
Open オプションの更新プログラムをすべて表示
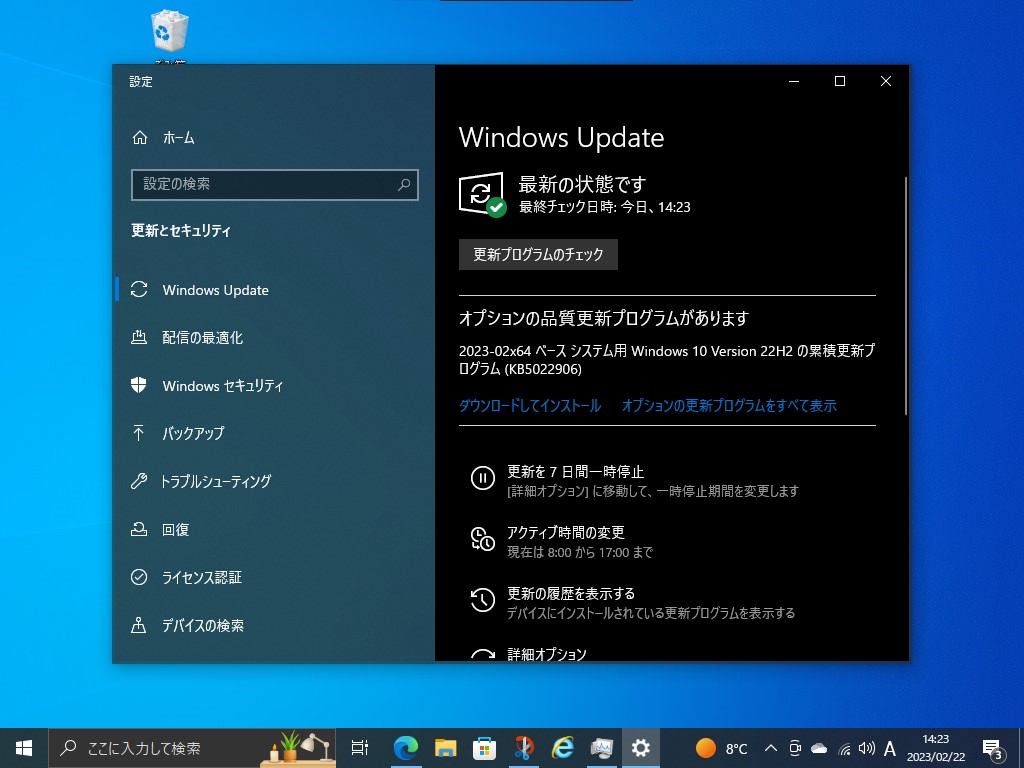[730, 405]
